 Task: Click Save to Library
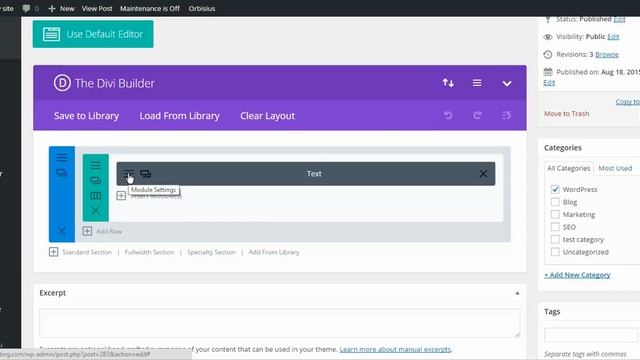pos(87,116)
